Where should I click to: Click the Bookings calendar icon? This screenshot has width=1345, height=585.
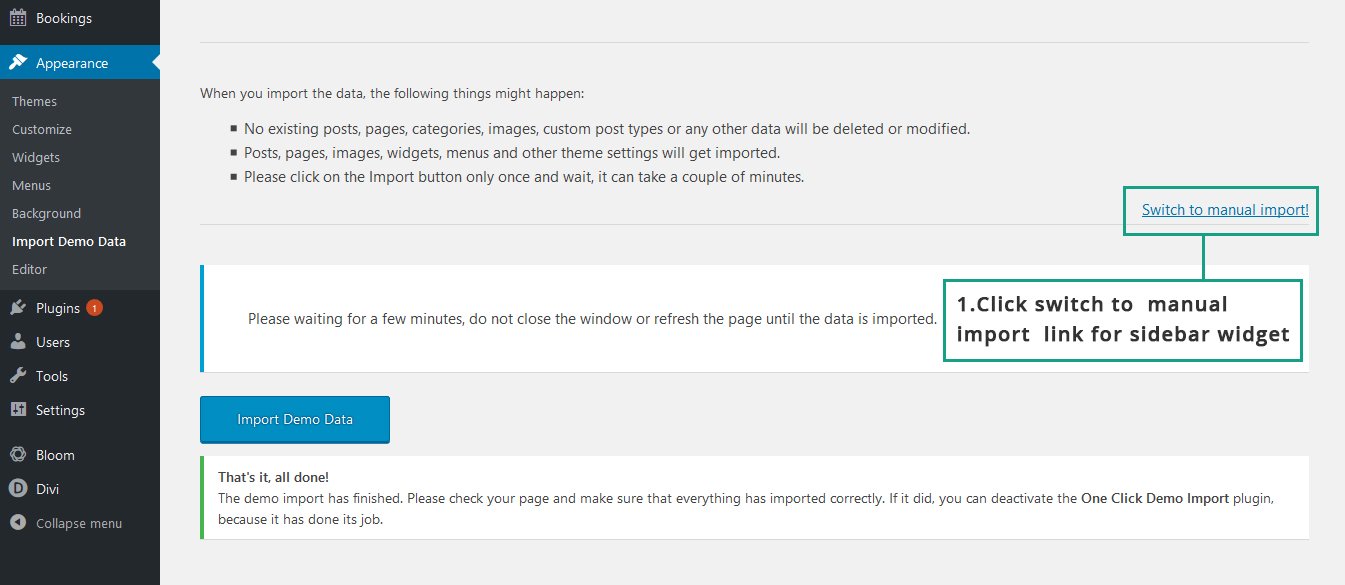click(x=18, y=18)
